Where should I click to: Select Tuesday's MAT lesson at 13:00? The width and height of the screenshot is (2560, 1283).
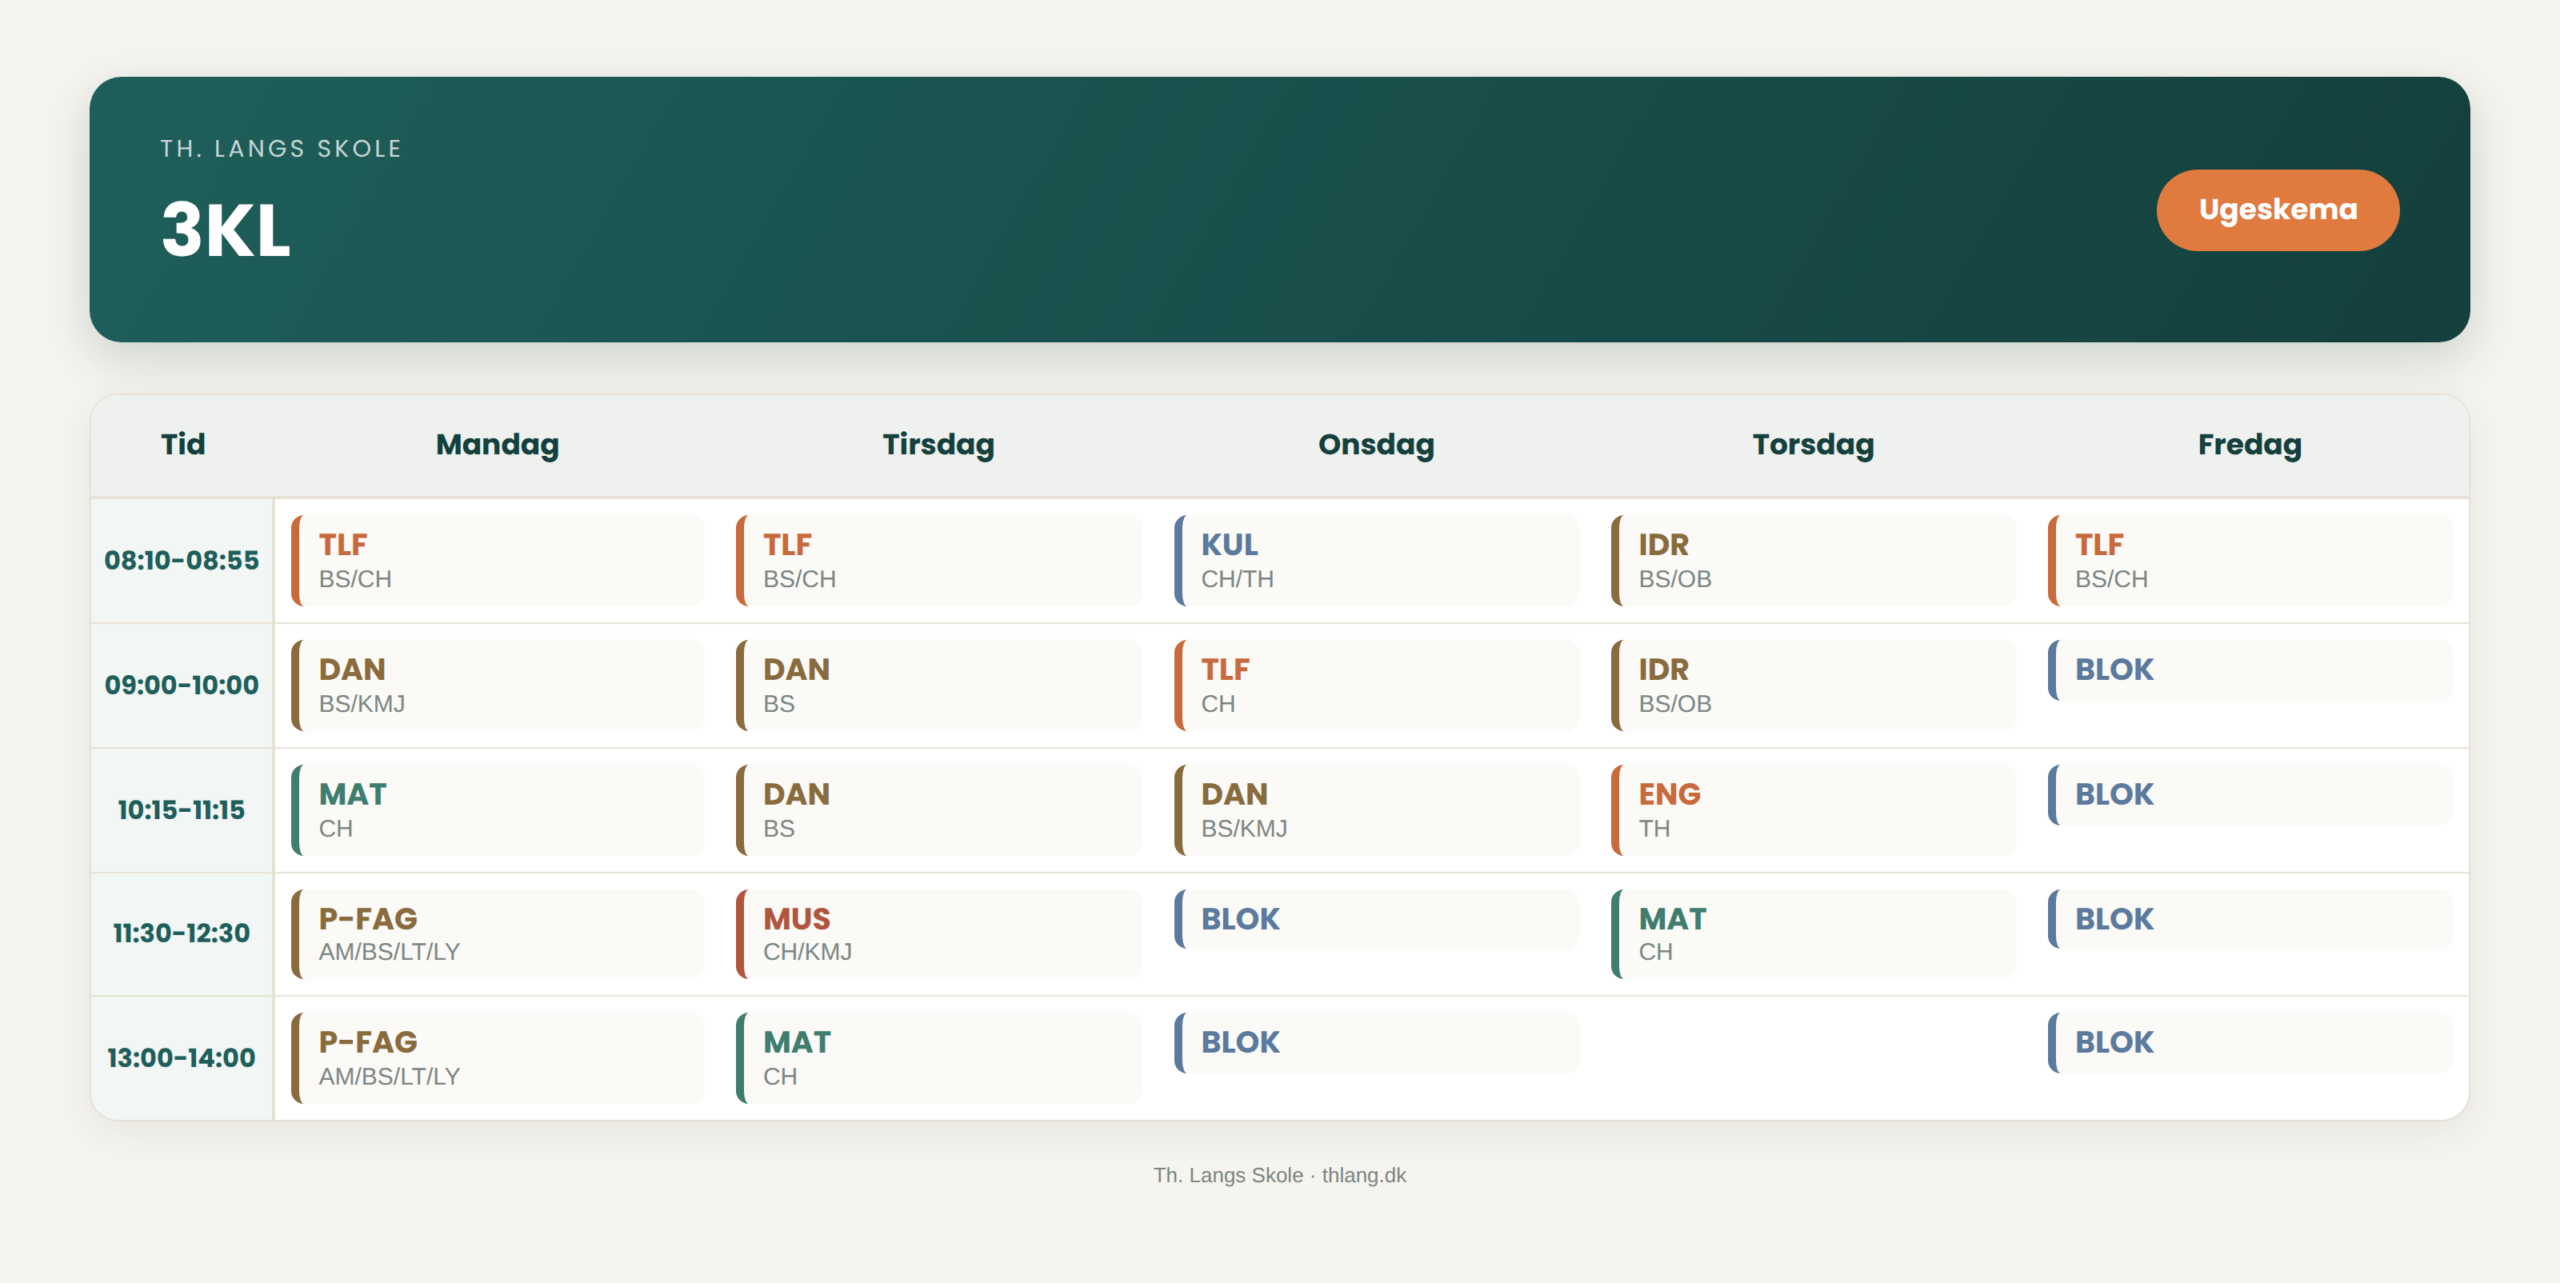click(938, 1058)
